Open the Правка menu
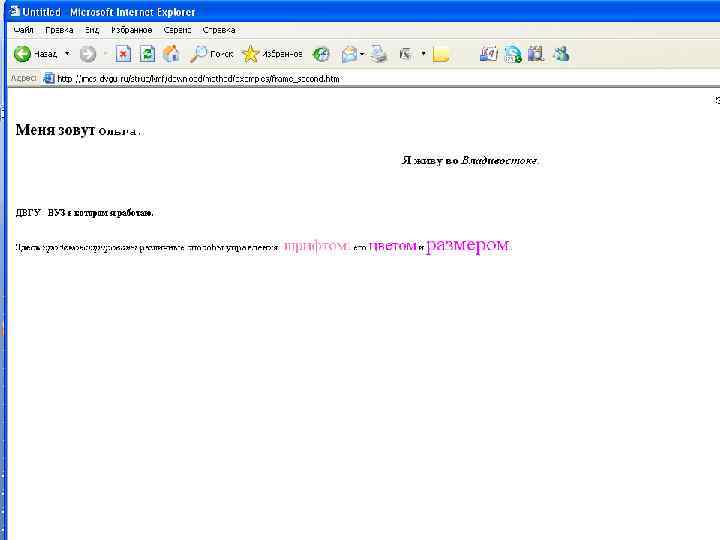This screenshot has width=720, height=540. pyautogui.click(x=59, y=30)
